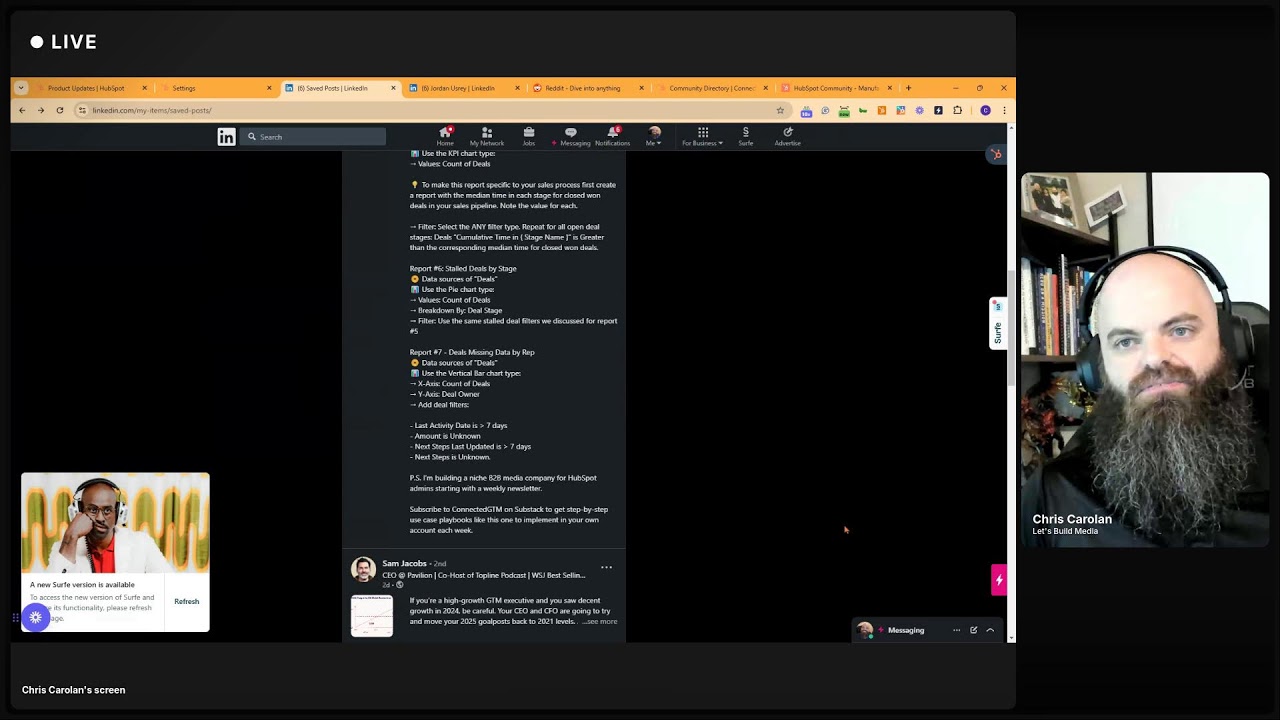Open the dark lightning bolt extension

938,111
